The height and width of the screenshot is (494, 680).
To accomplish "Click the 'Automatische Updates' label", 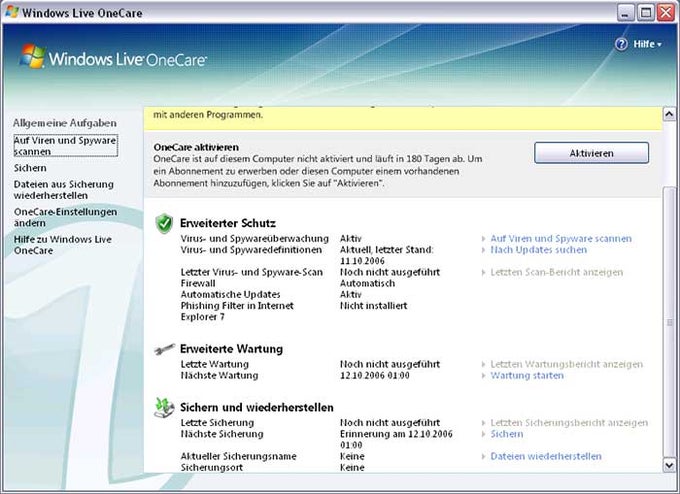I will pyautogui.click(x=230, y=294).
